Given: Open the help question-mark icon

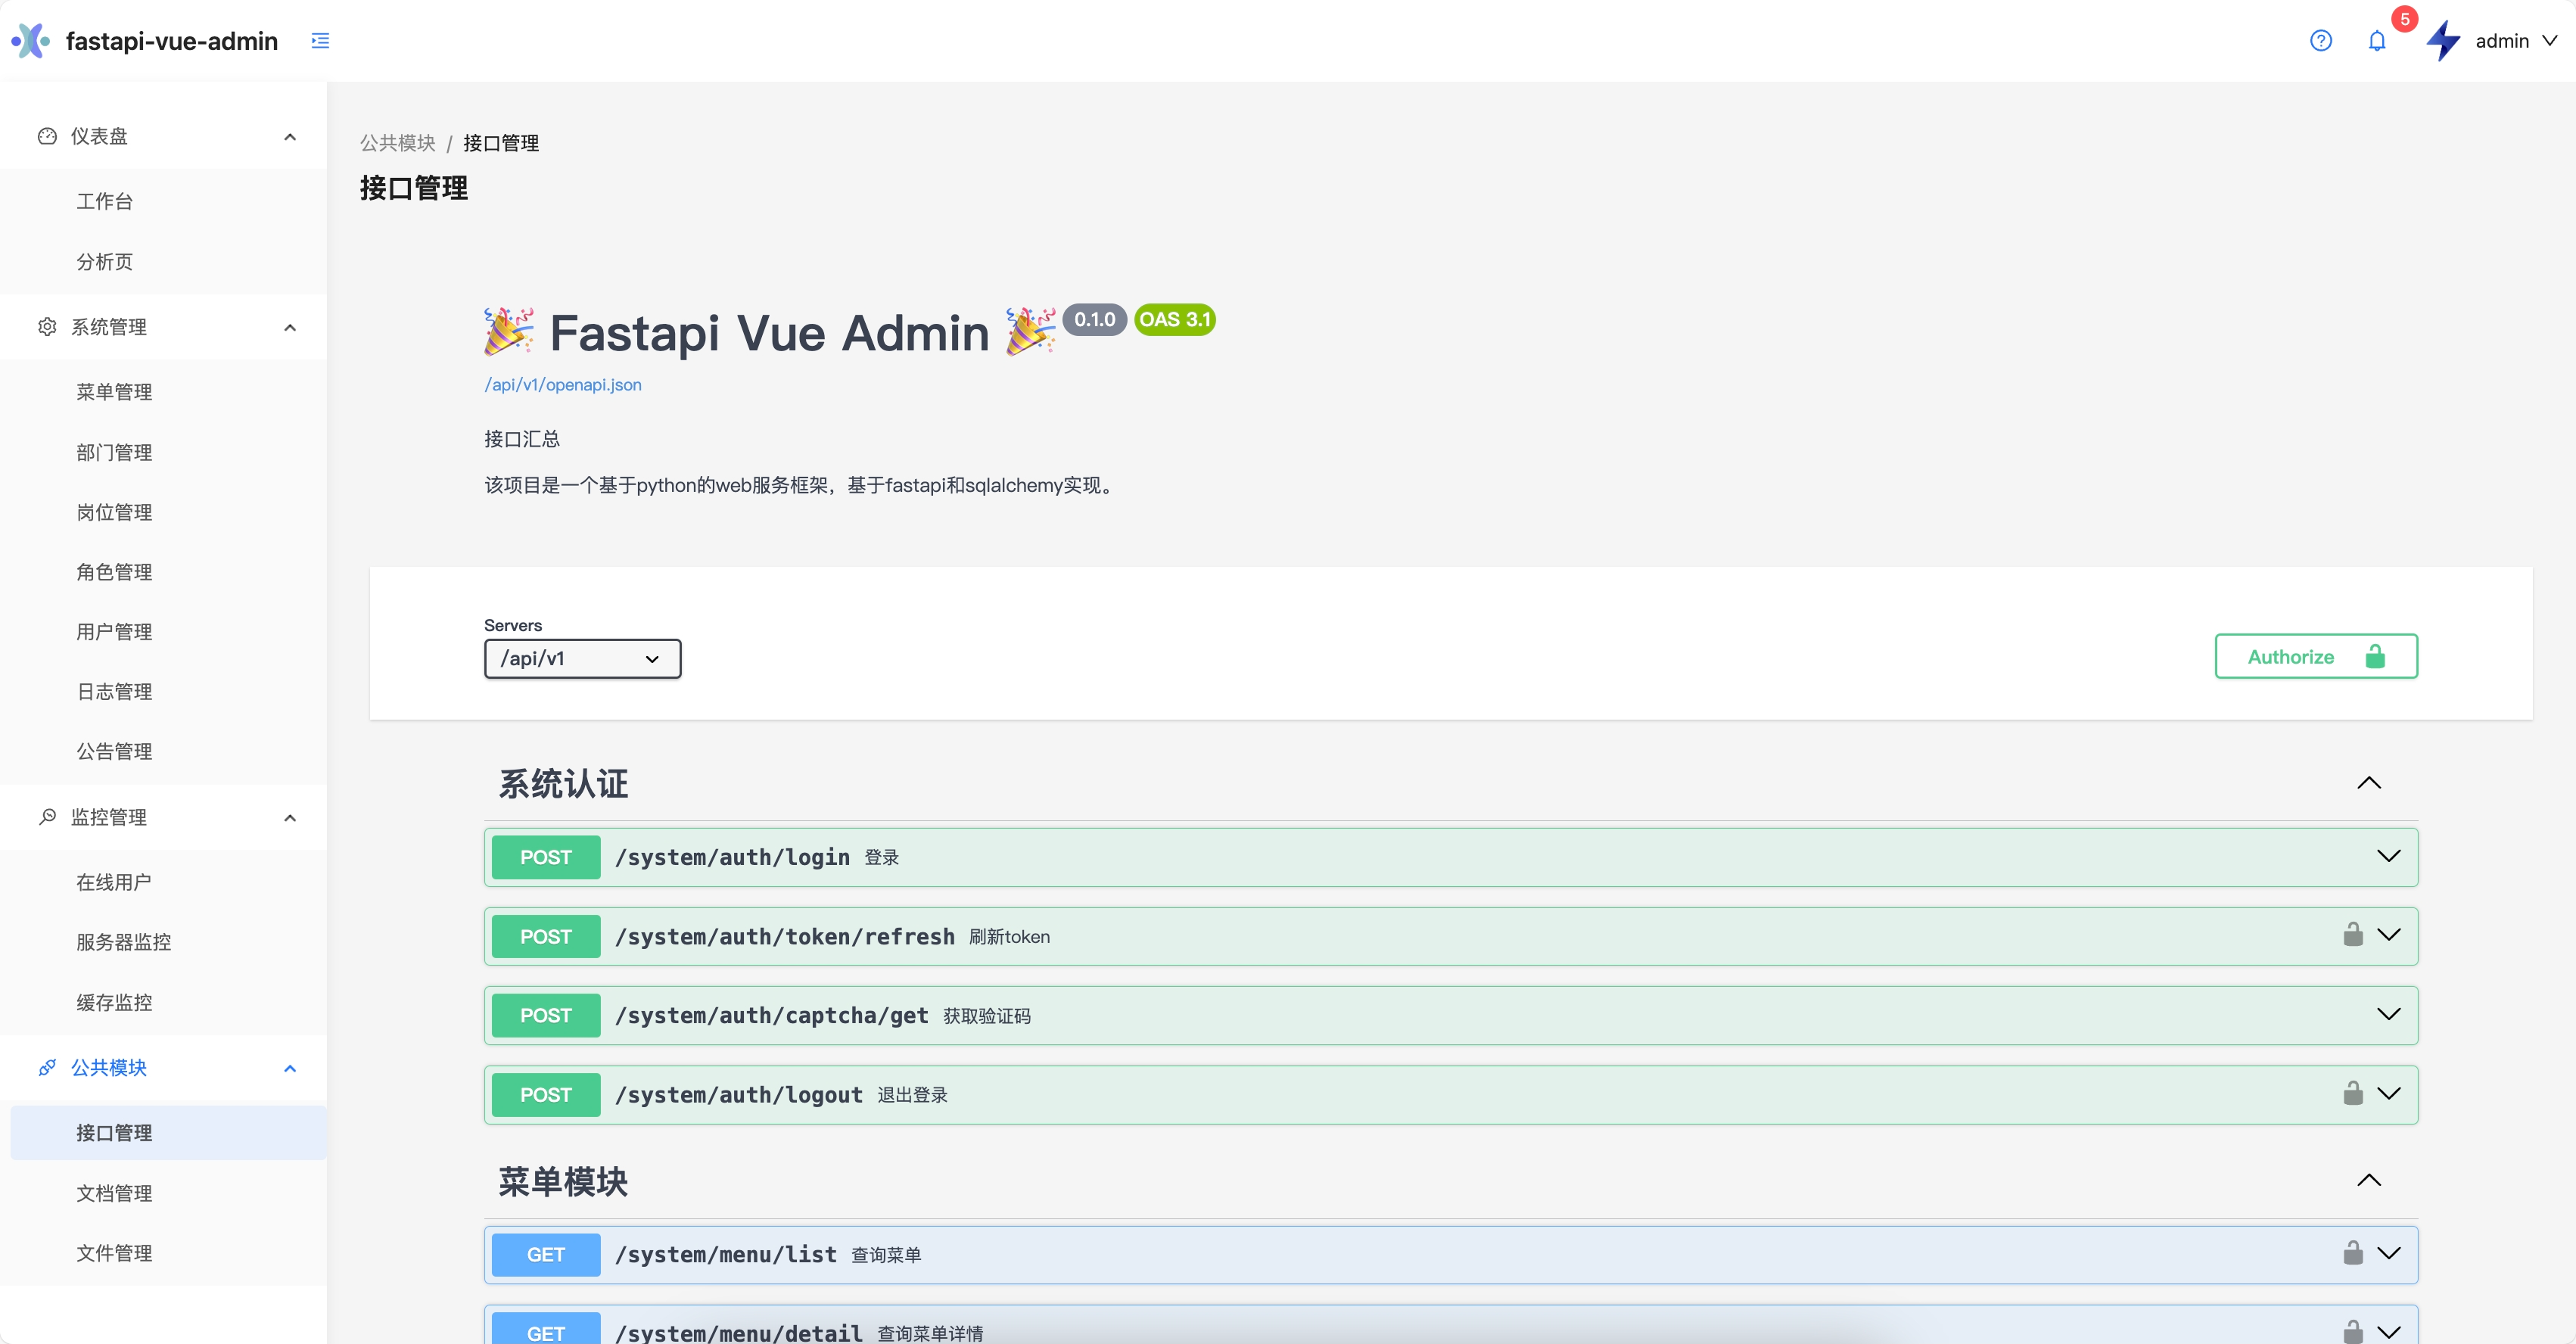Looking at the screenshot, I should tap(2321, 41).
